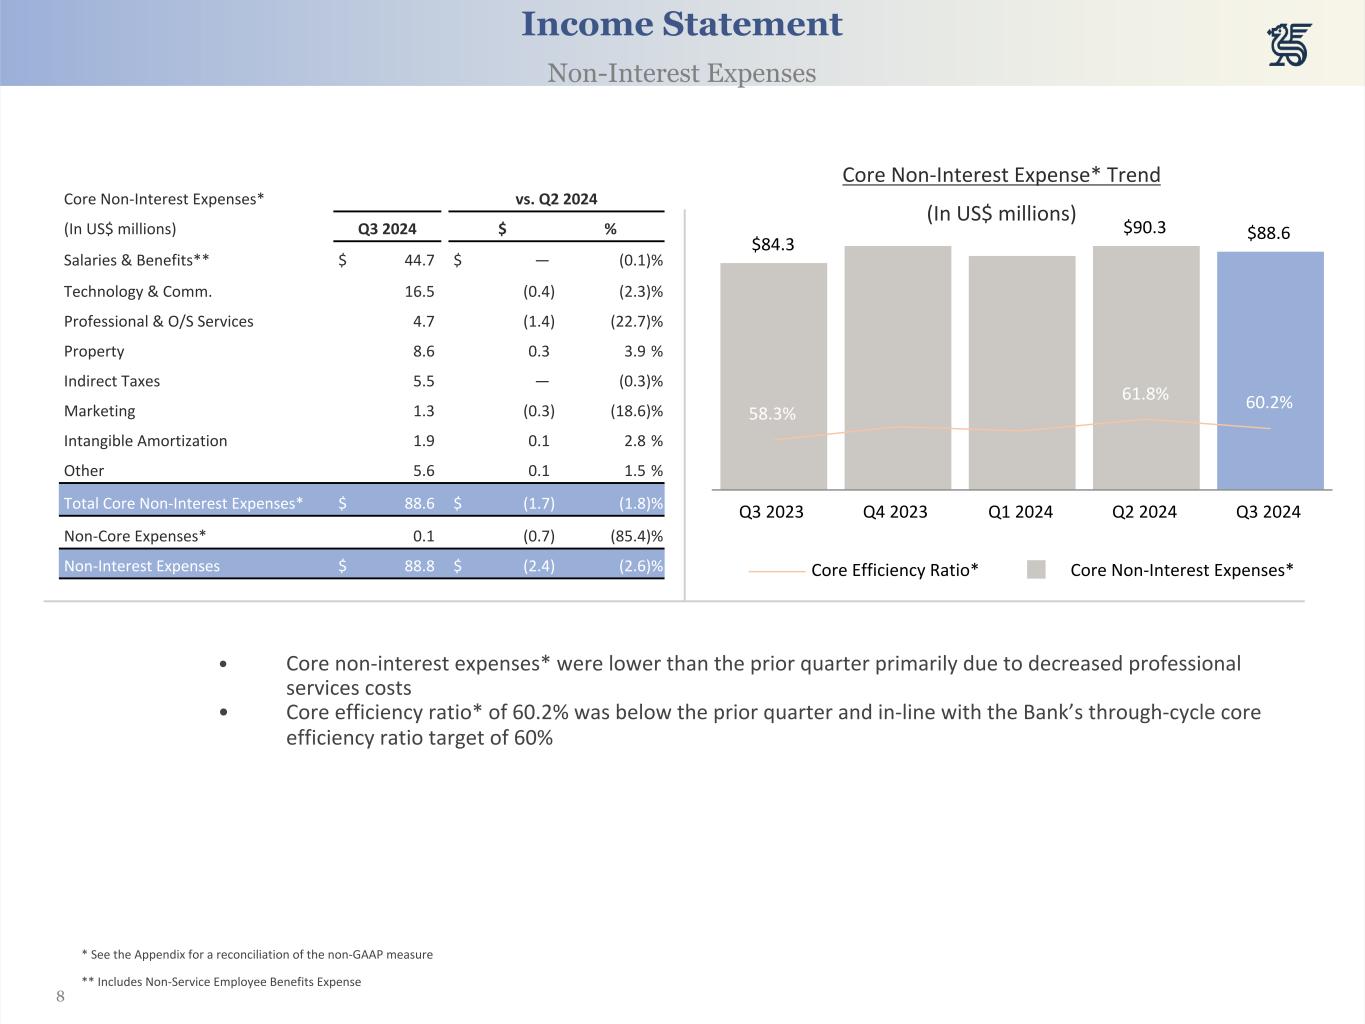The height and width of the screenshot is (1024, 1365).
Task: Select the Q4 2023 bar in the chart
Action: point(898,368)
